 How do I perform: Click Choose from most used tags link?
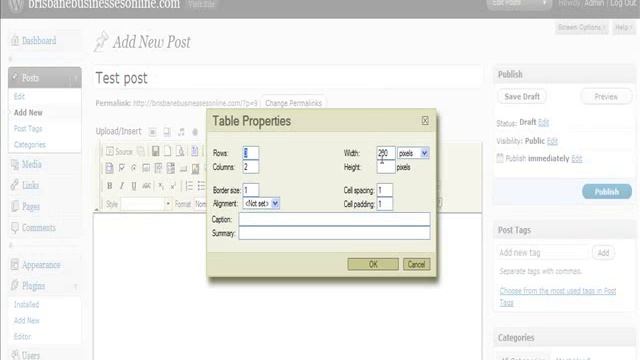click(558, 297)
